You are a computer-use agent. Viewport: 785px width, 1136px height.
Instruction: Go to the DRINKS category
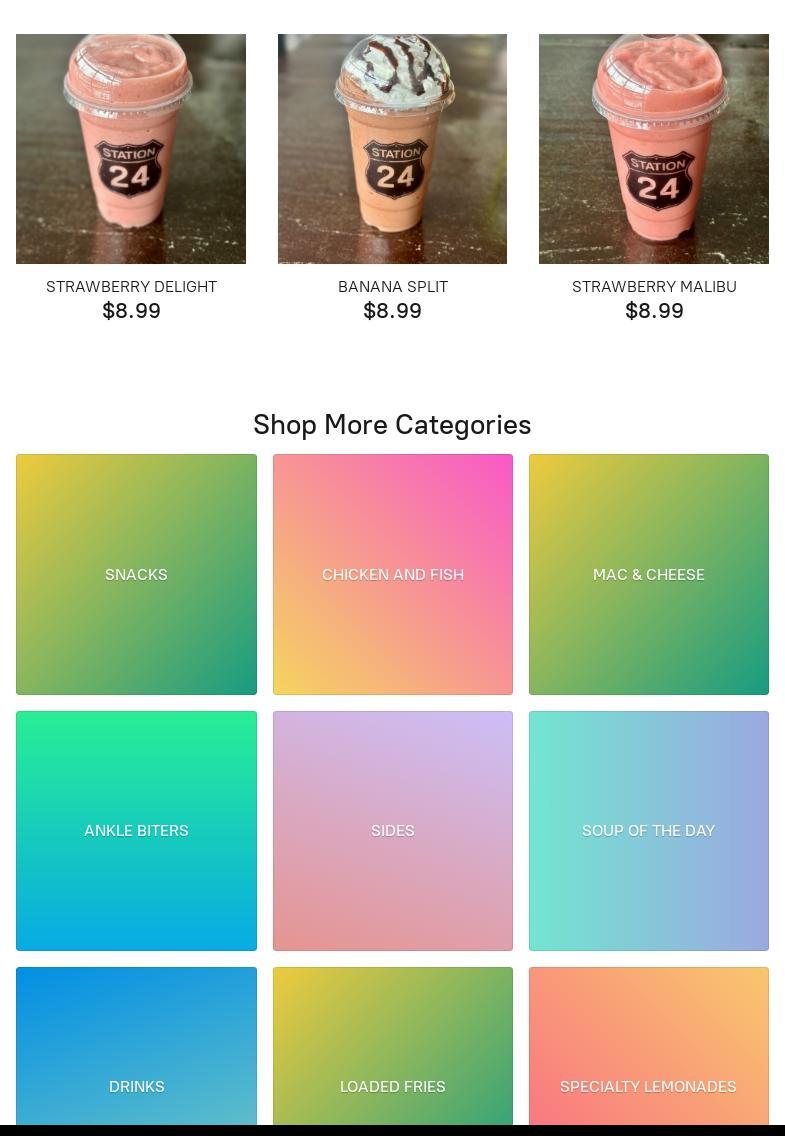point(136,1046)
